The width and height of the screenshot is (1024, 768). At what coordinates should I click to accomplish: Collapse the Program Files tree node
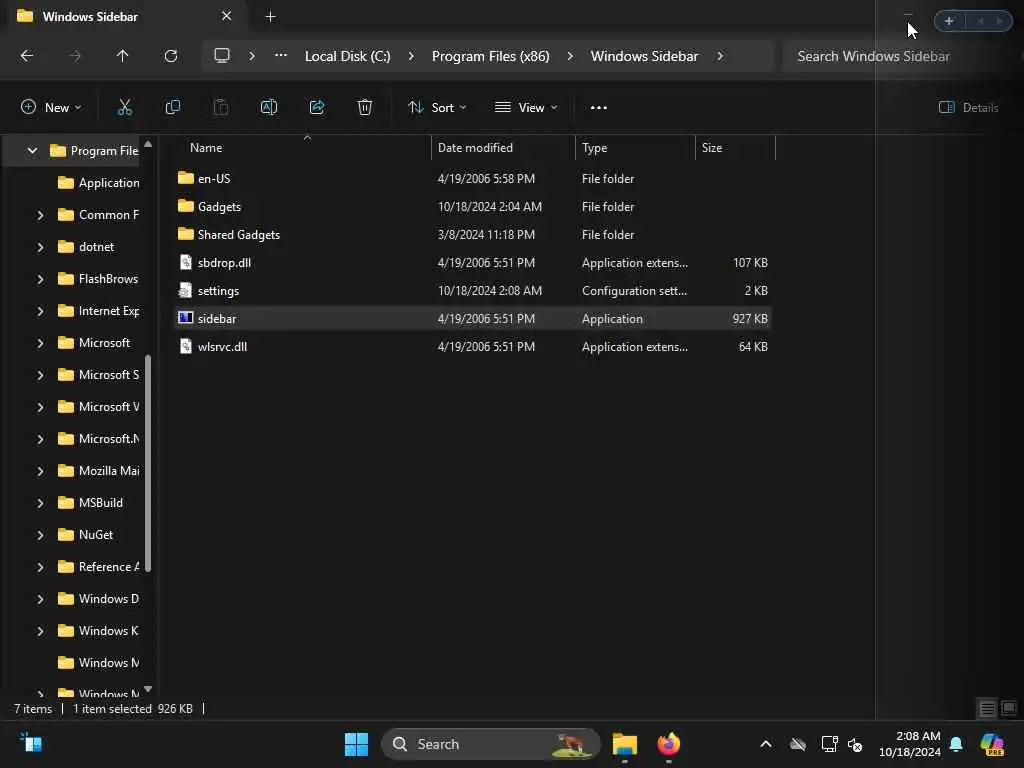[32, 151]
